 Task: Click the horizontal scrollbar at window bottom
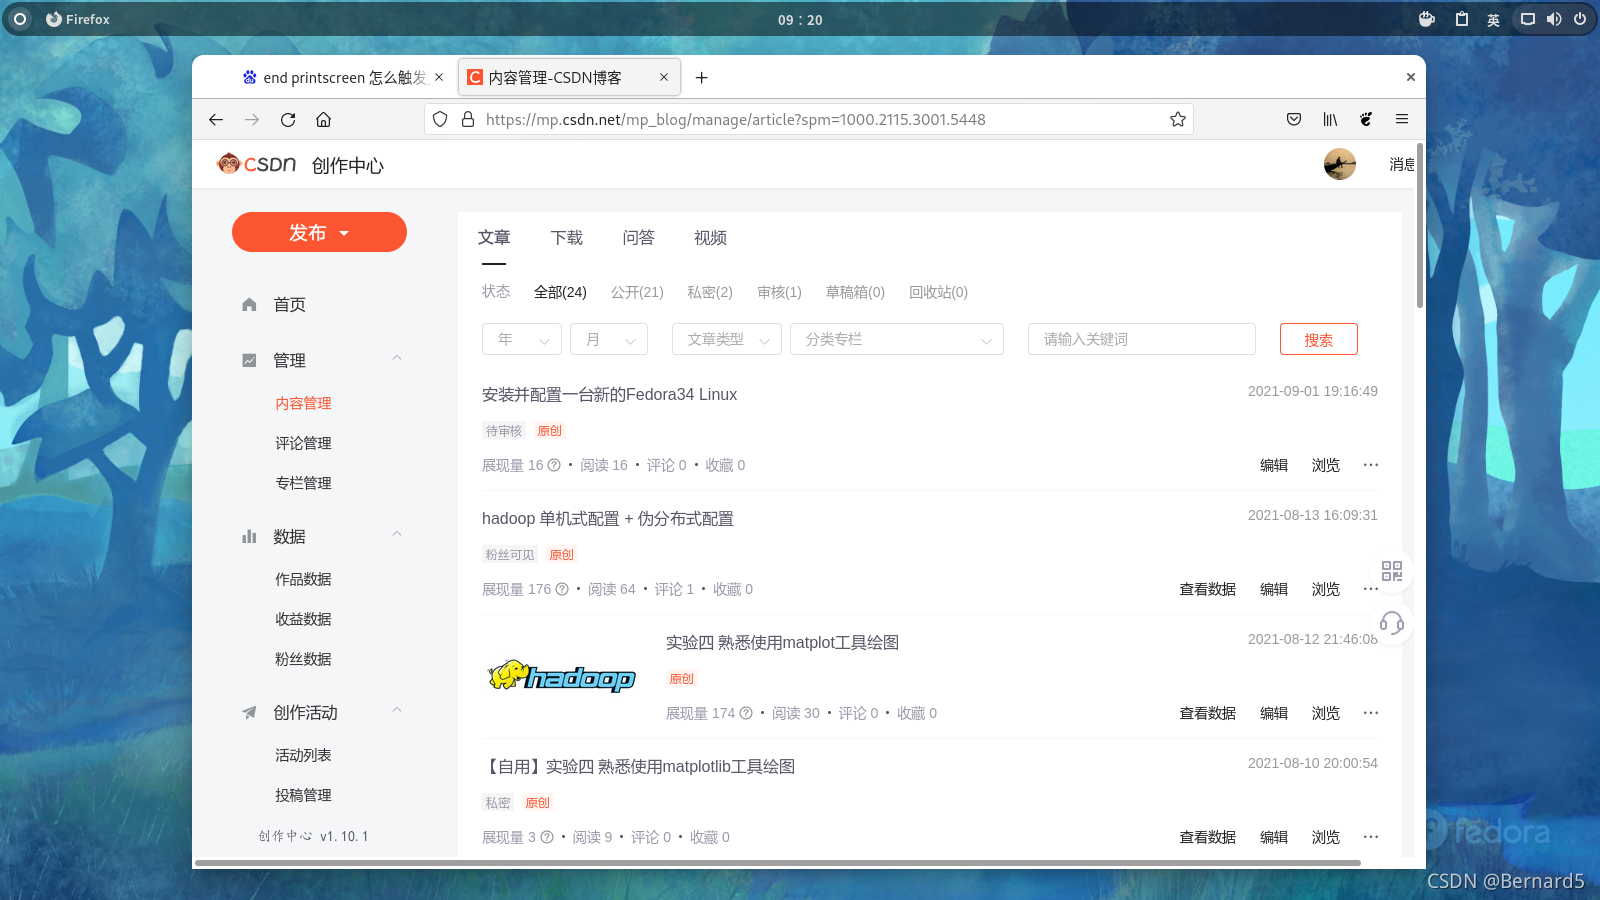pyautogui.click(x=778, y=862)
